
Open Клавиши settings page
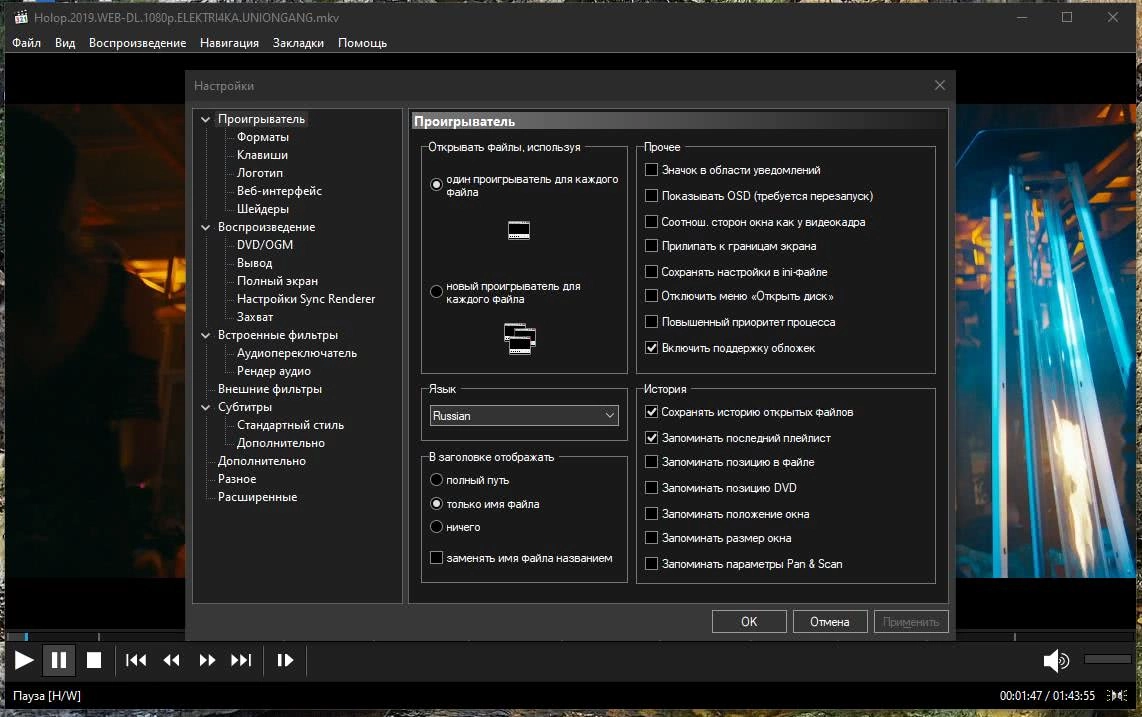click(x=262, y=155)
